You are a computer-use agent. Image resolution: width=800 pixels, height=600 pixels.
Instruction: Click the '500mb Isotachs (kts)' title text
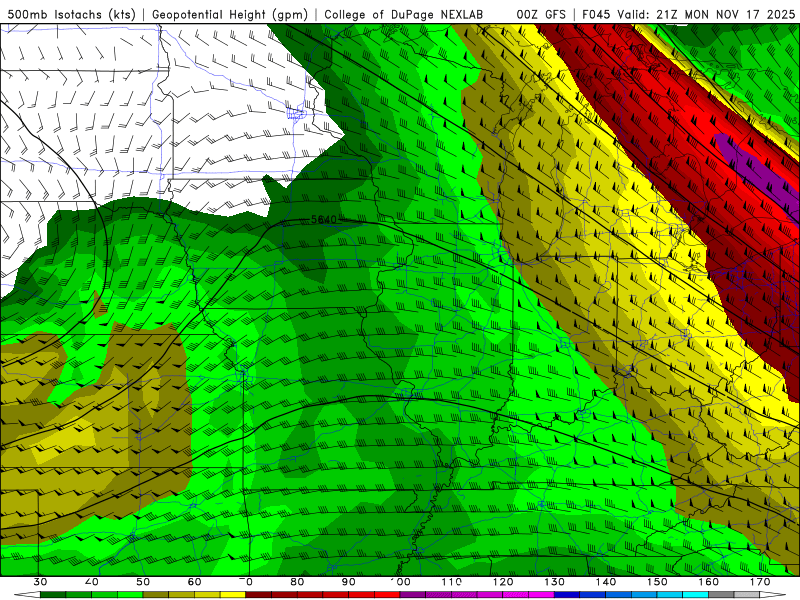click(x=71, y=14)
